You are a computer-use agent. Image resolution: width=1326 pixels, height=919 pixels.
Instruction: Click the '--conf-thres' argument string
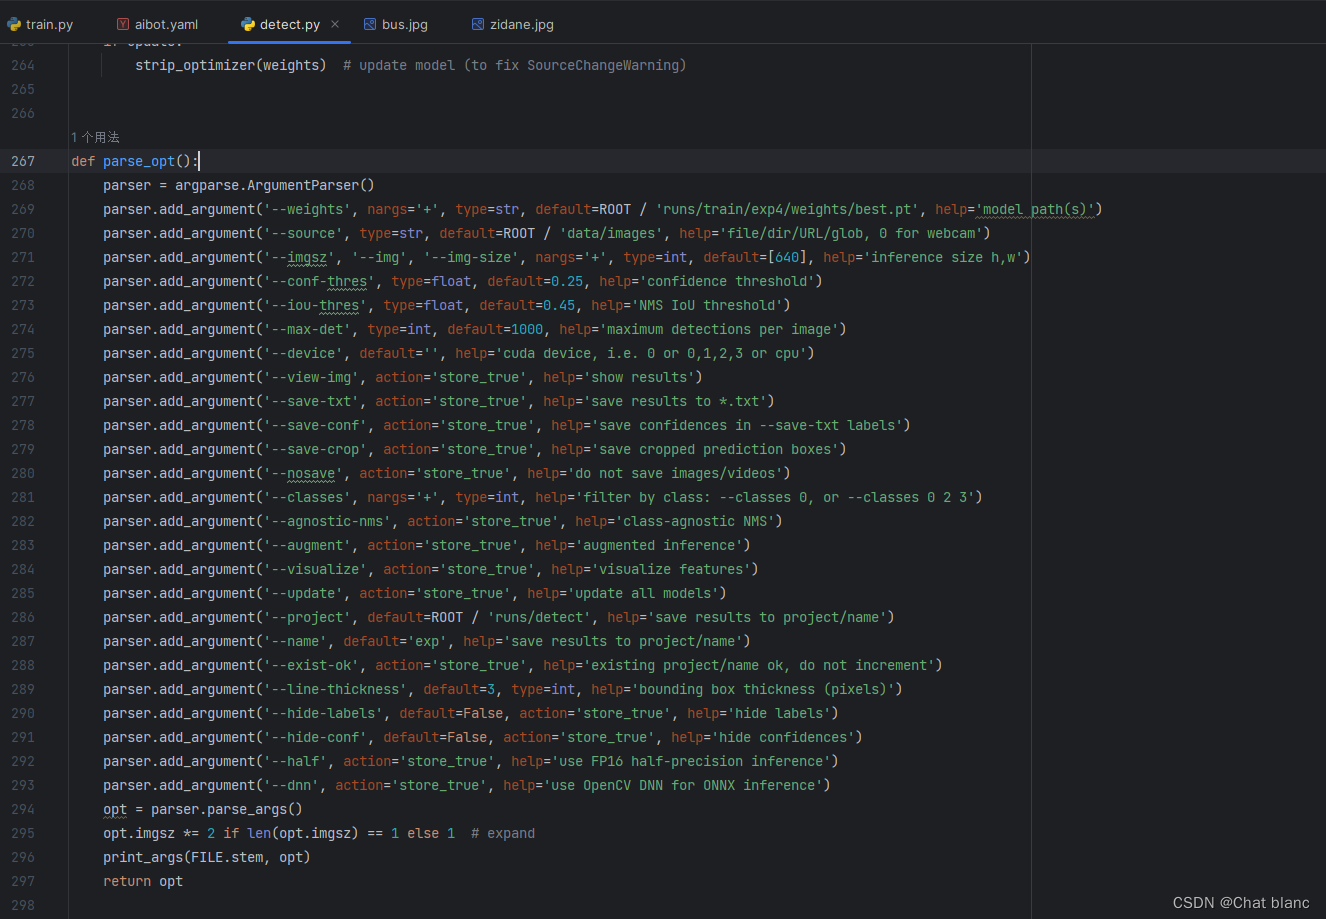click(x=319, y=281)
